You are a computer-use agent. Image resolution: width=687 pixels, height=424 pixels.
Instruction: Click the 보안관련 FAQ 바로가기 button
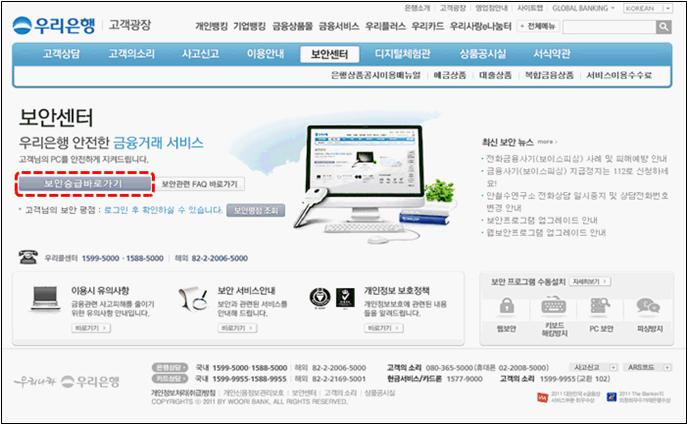click(x=200, y=184)
